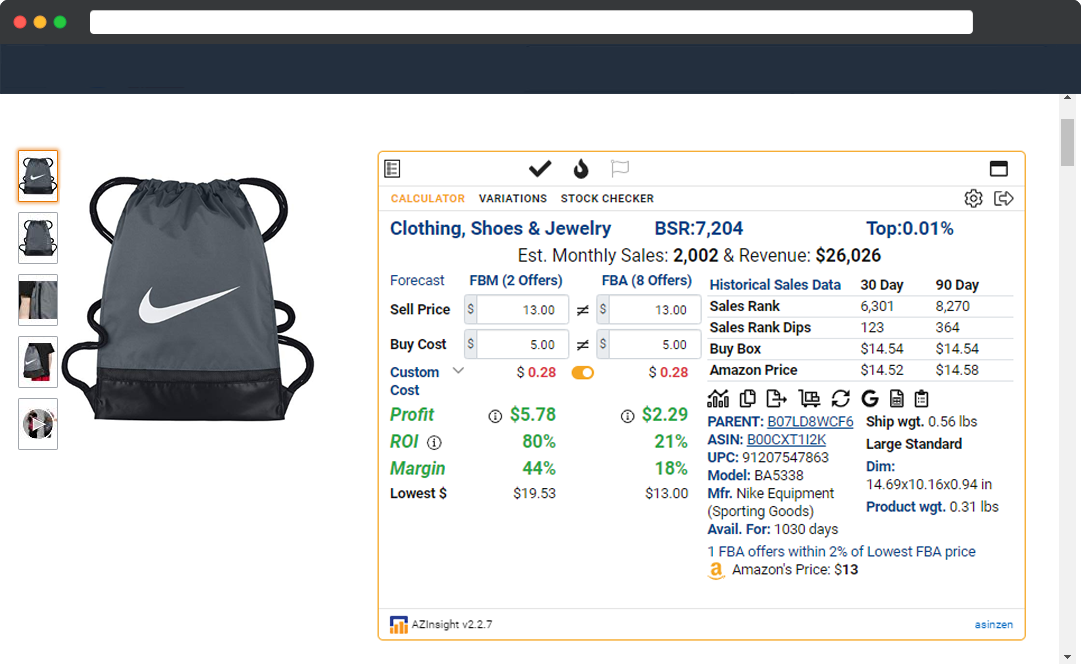Select the third product thumbnail
Viewport: 1081px width, 664px height.
38,300
